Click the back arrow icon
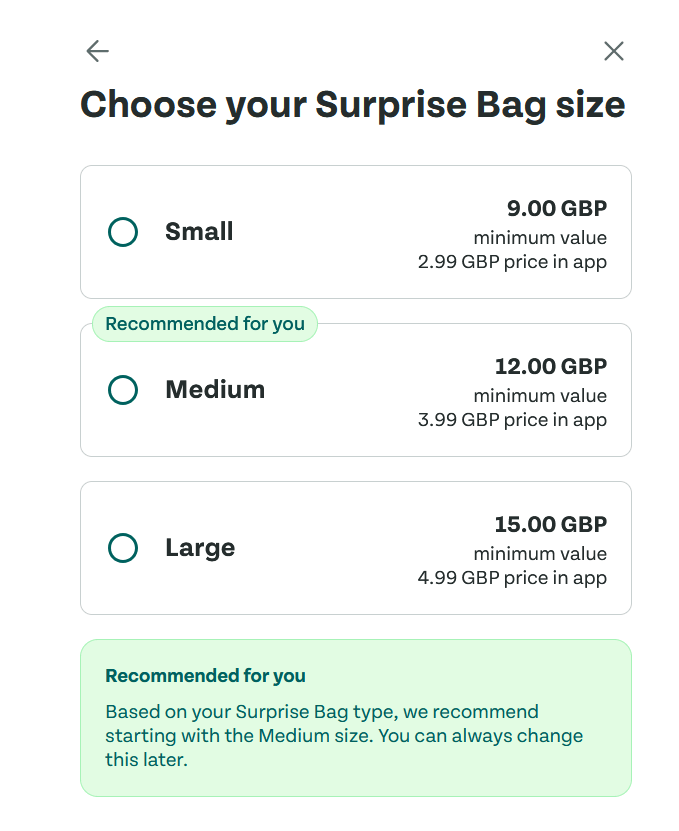Image resolution: width=679 pixels, height=831 pixels. click(97, 51)
